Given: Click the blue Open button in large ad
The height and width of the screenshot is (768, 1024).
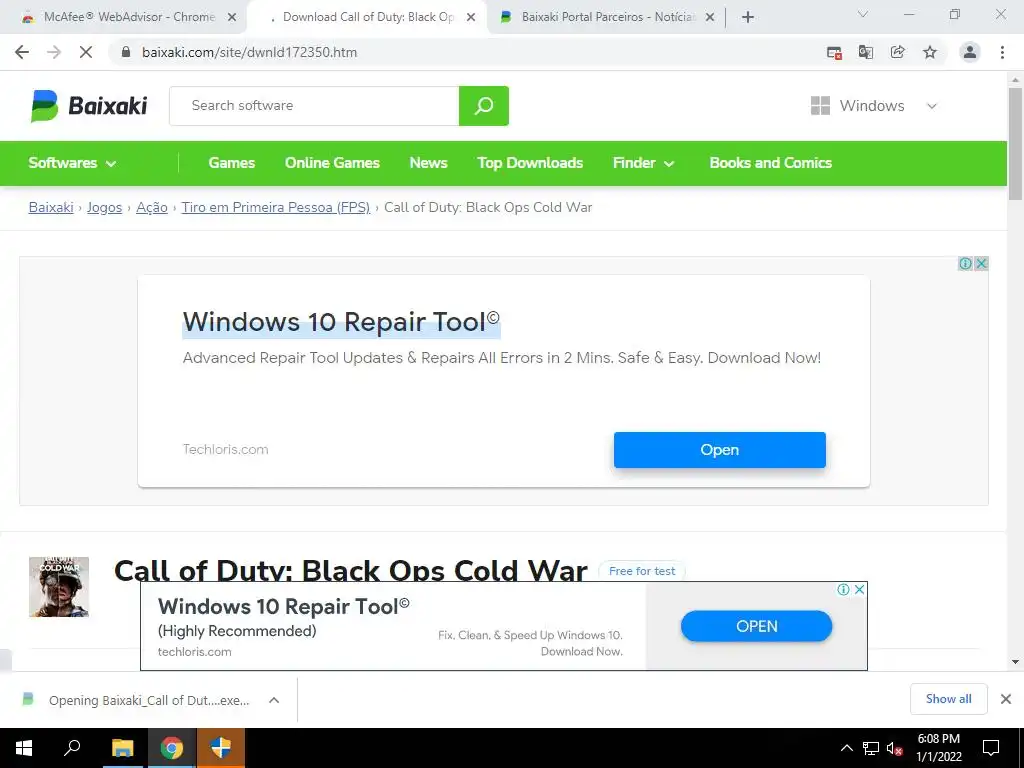Looking at the screenshot, I should coord(720,450).
